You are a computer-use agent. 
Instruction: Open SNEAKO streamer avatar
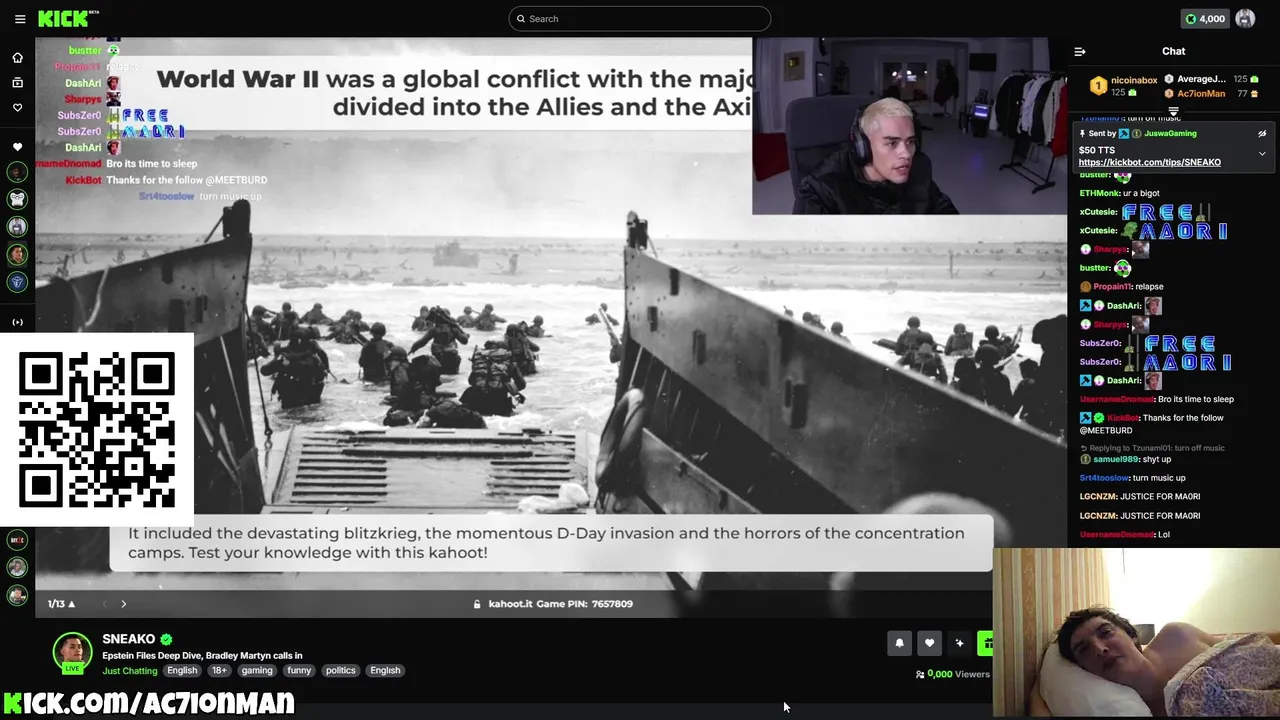click(73, 652)
